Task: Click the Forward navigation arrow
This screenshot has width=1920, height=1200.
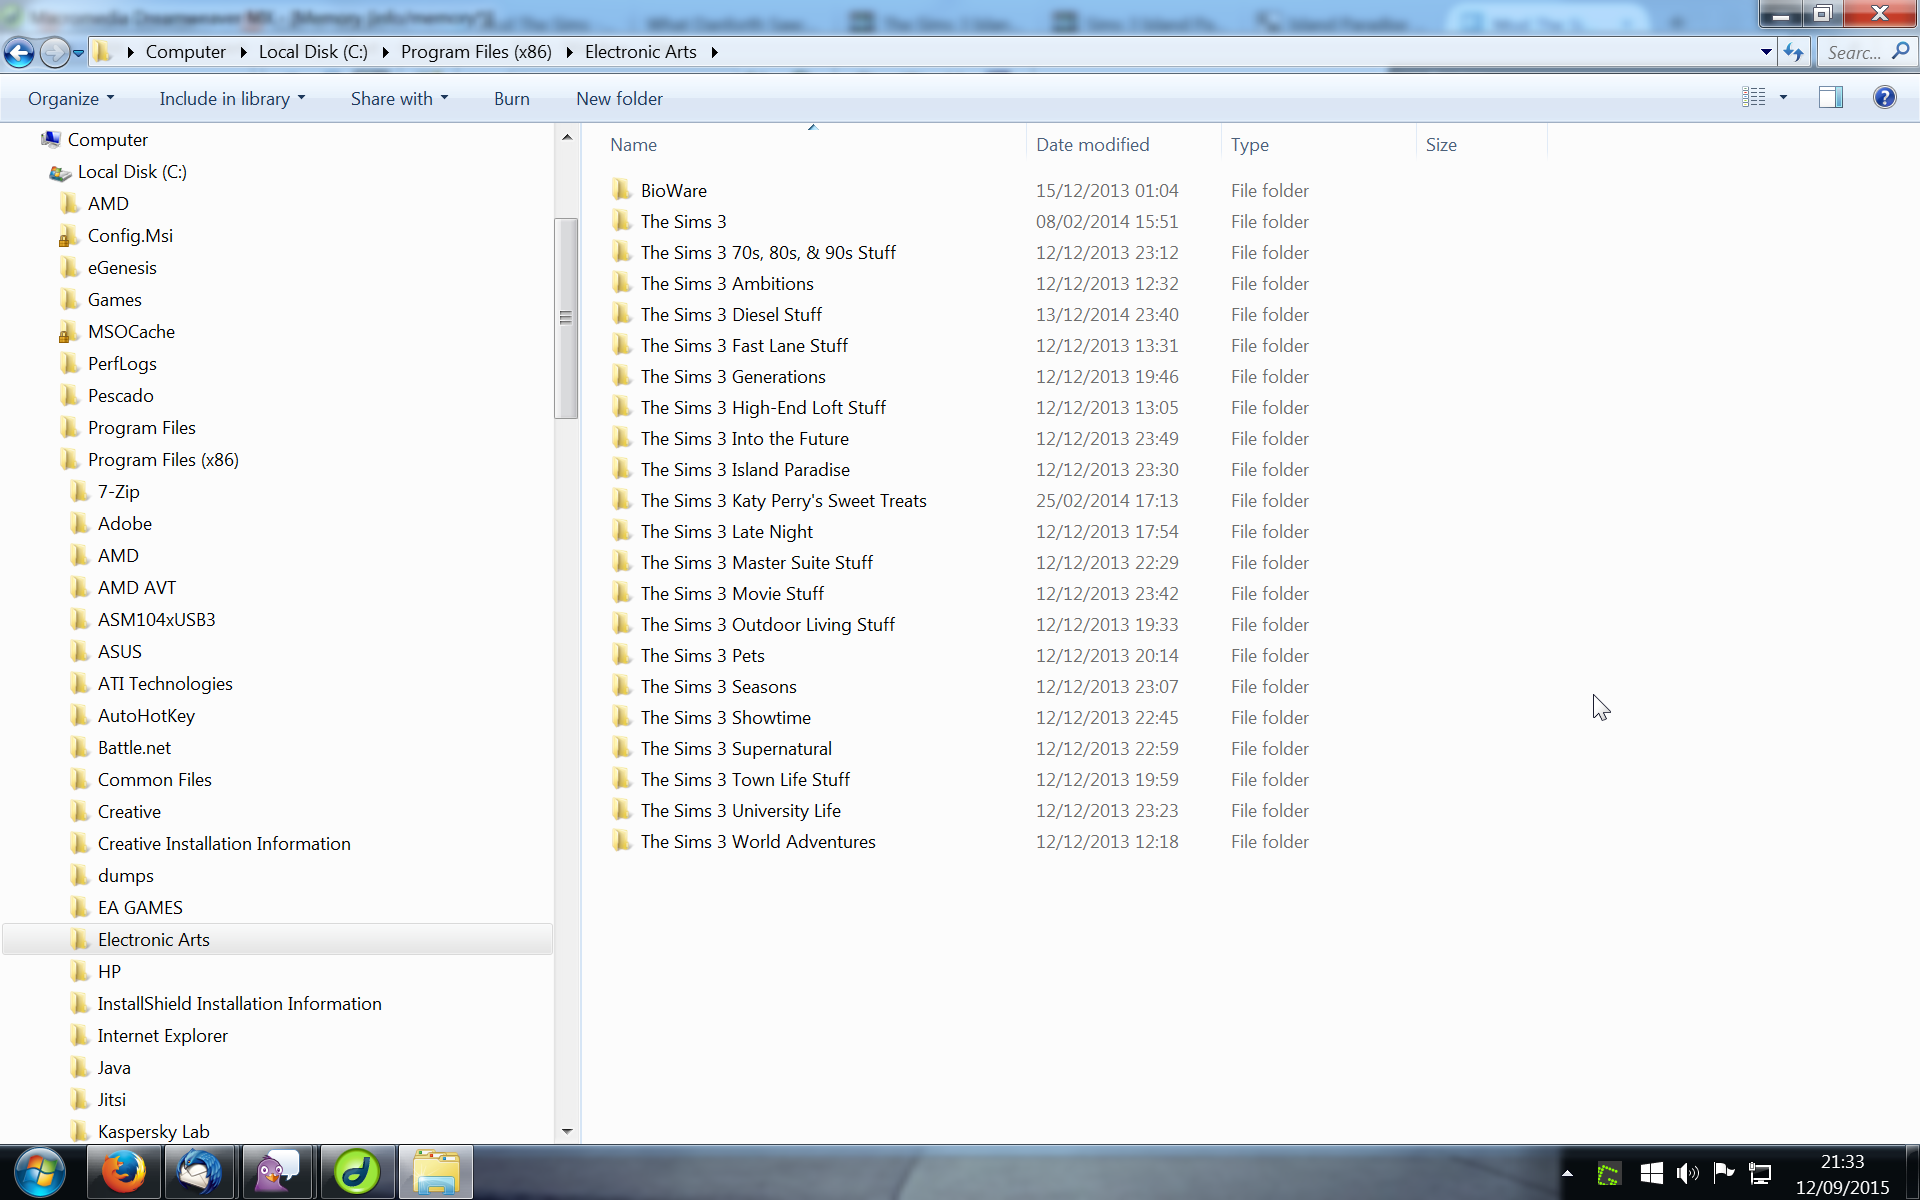Action: (x=54, y=52)
